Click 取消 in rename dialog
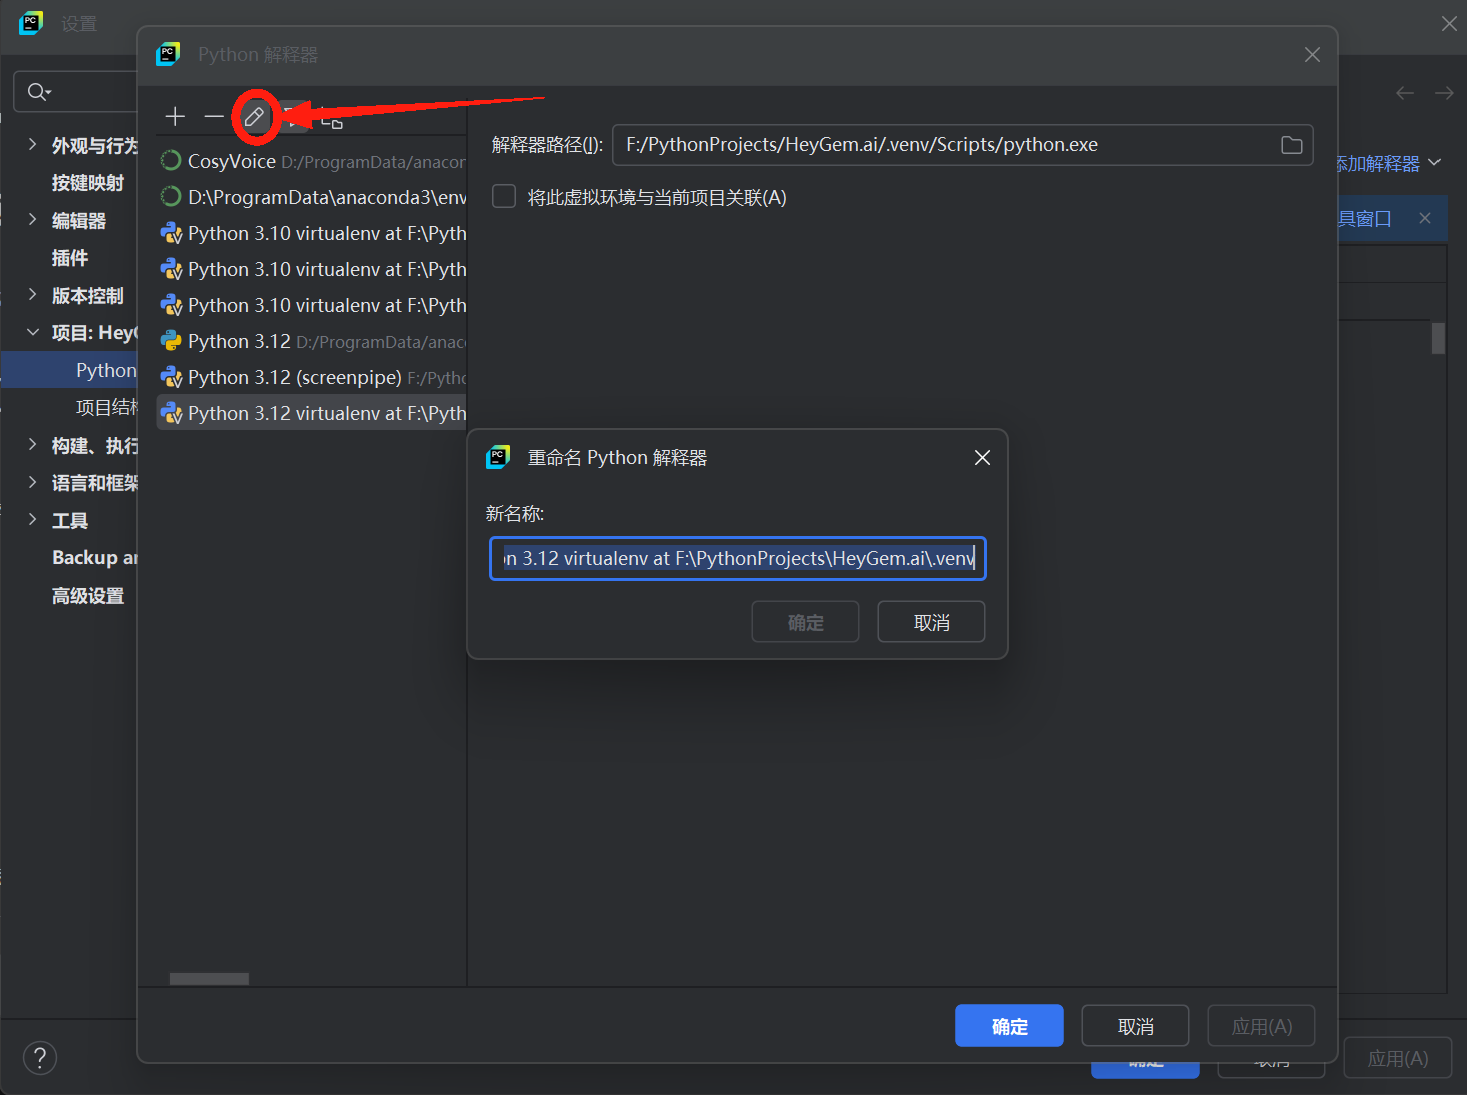 tap(931, 622)
